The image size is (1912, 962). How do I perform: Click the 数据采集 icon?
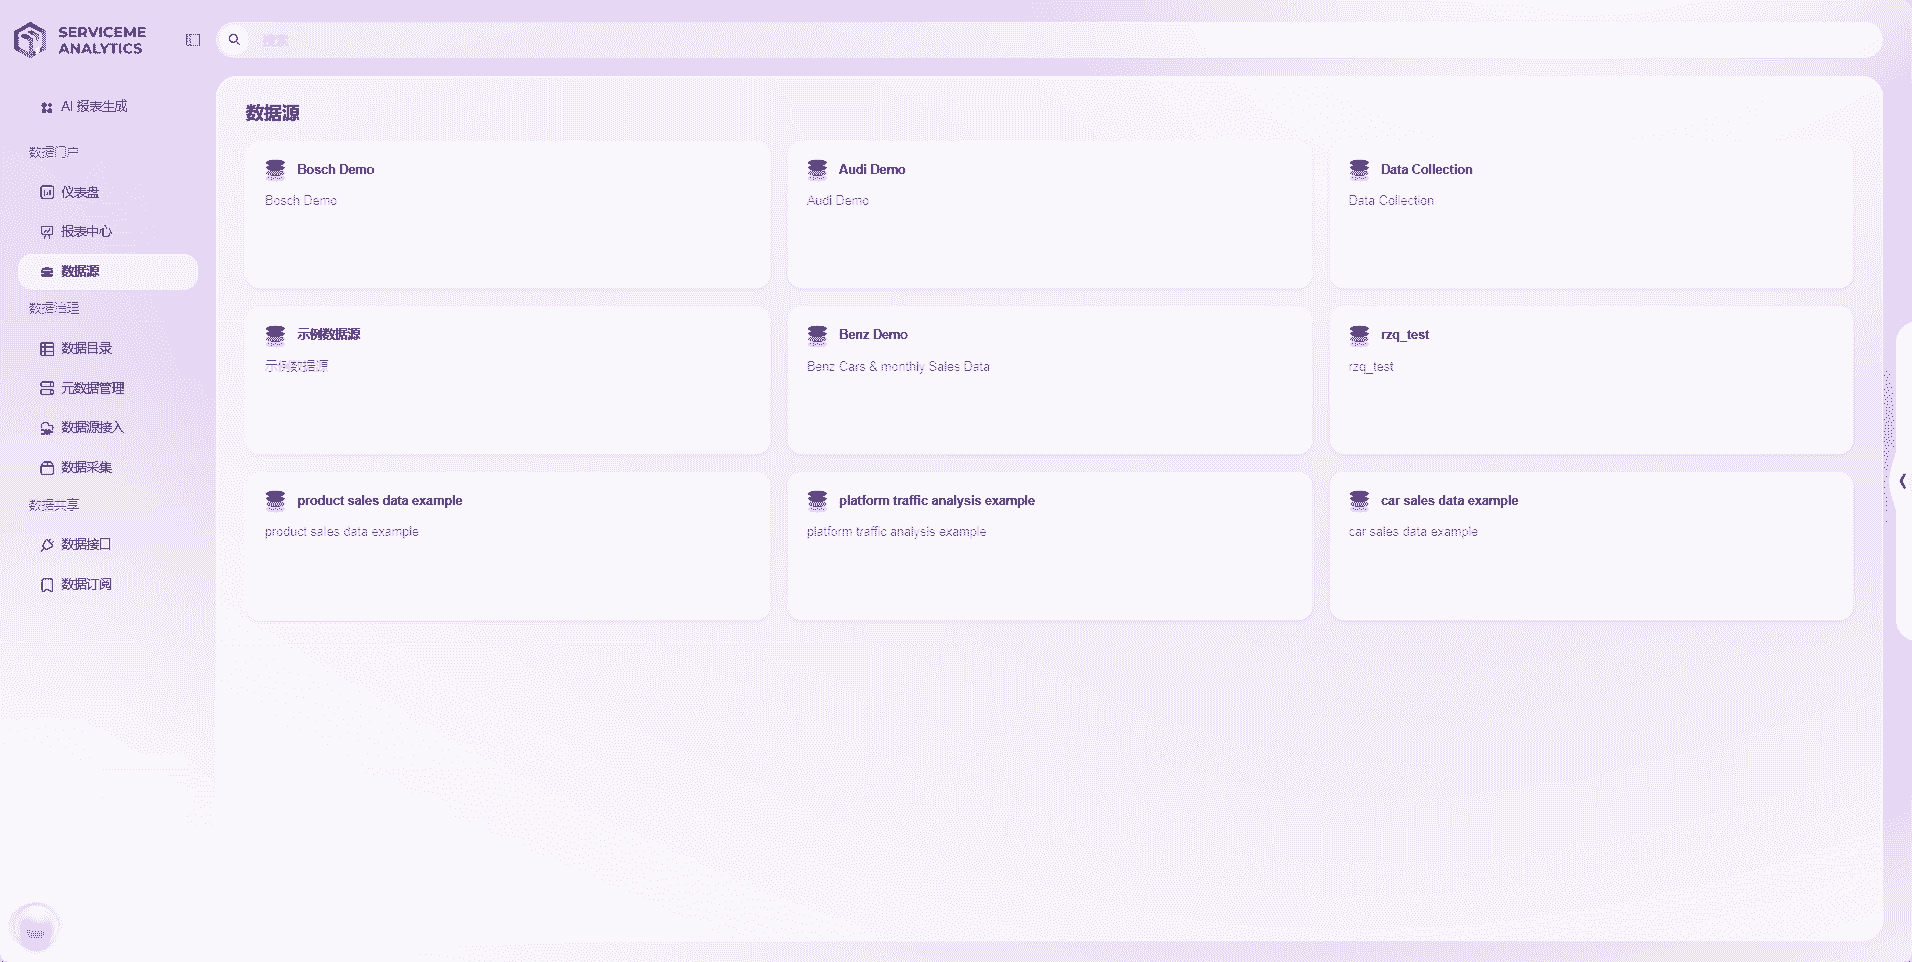[x=47, y=468]
